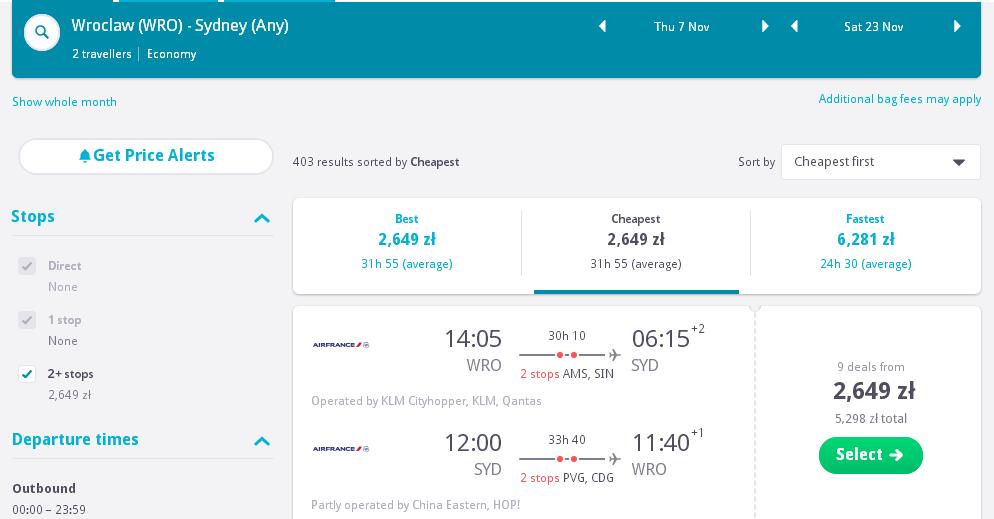994x519 pixels.
Task: Go to previous day for Thu 7 Nov
Action: point(603,26)
